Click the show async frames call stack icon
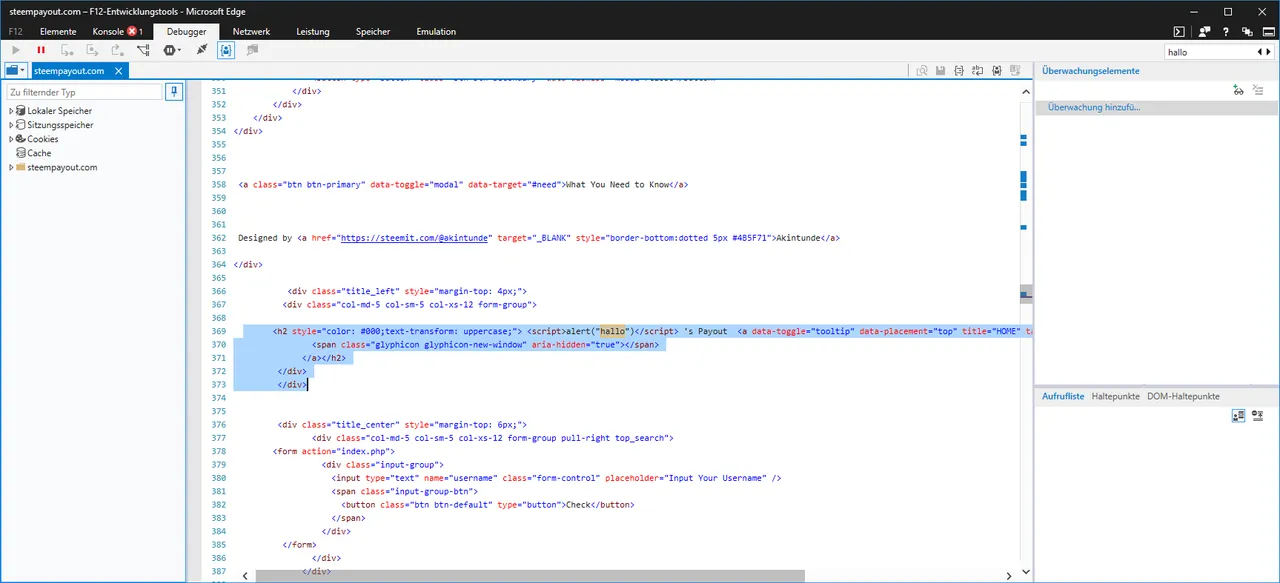Image resolution: width=1280 pixels, height=583 pixels. coord(1257,415)
